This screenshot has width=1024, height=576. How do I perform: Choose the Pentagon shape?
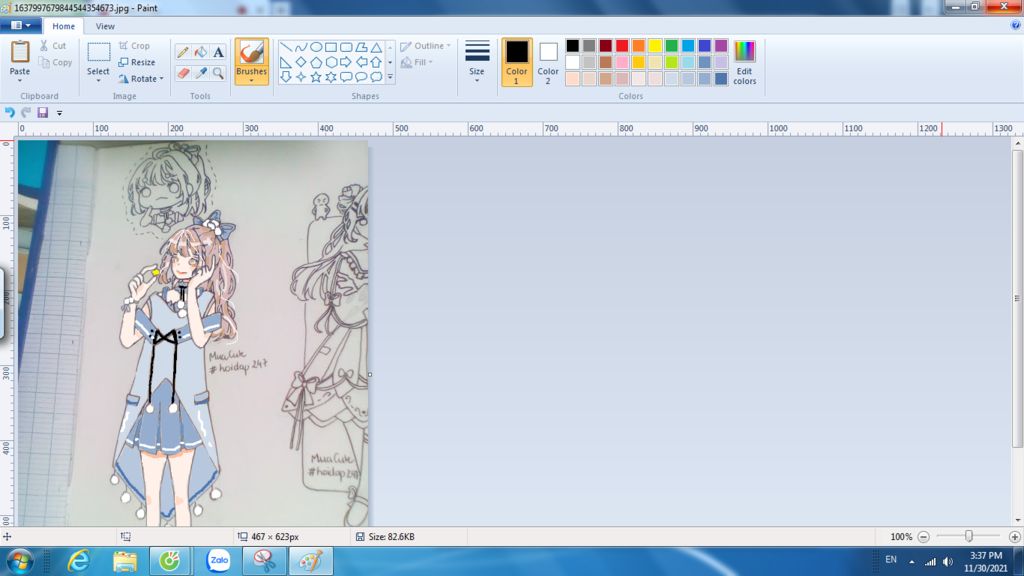click(315, 62)
